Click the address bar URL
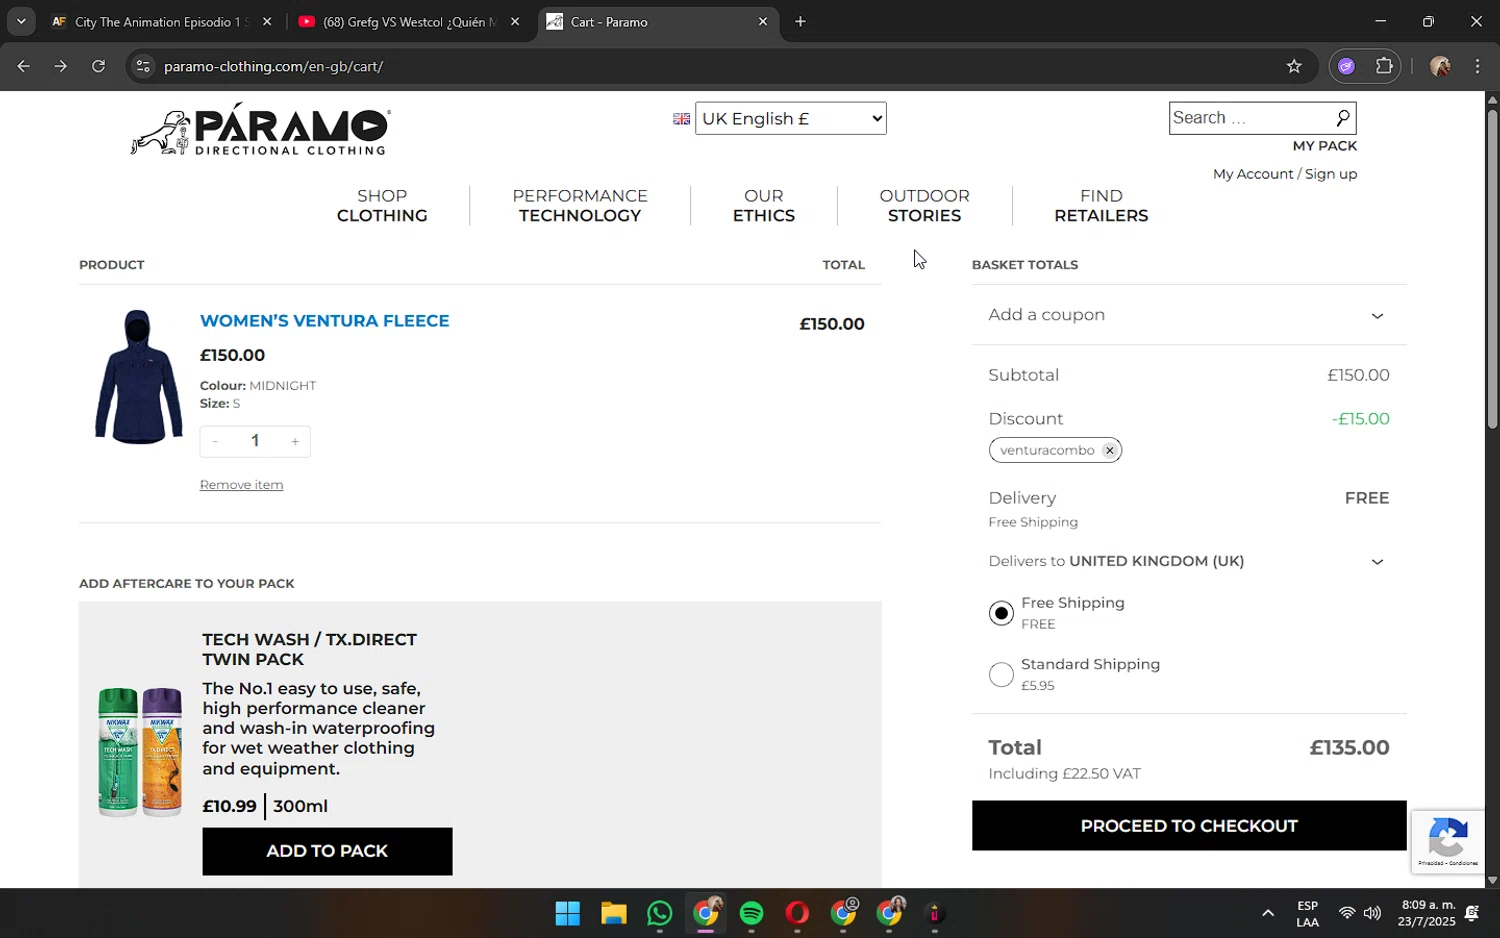The image size is (1500, 938). pos(274,66)
